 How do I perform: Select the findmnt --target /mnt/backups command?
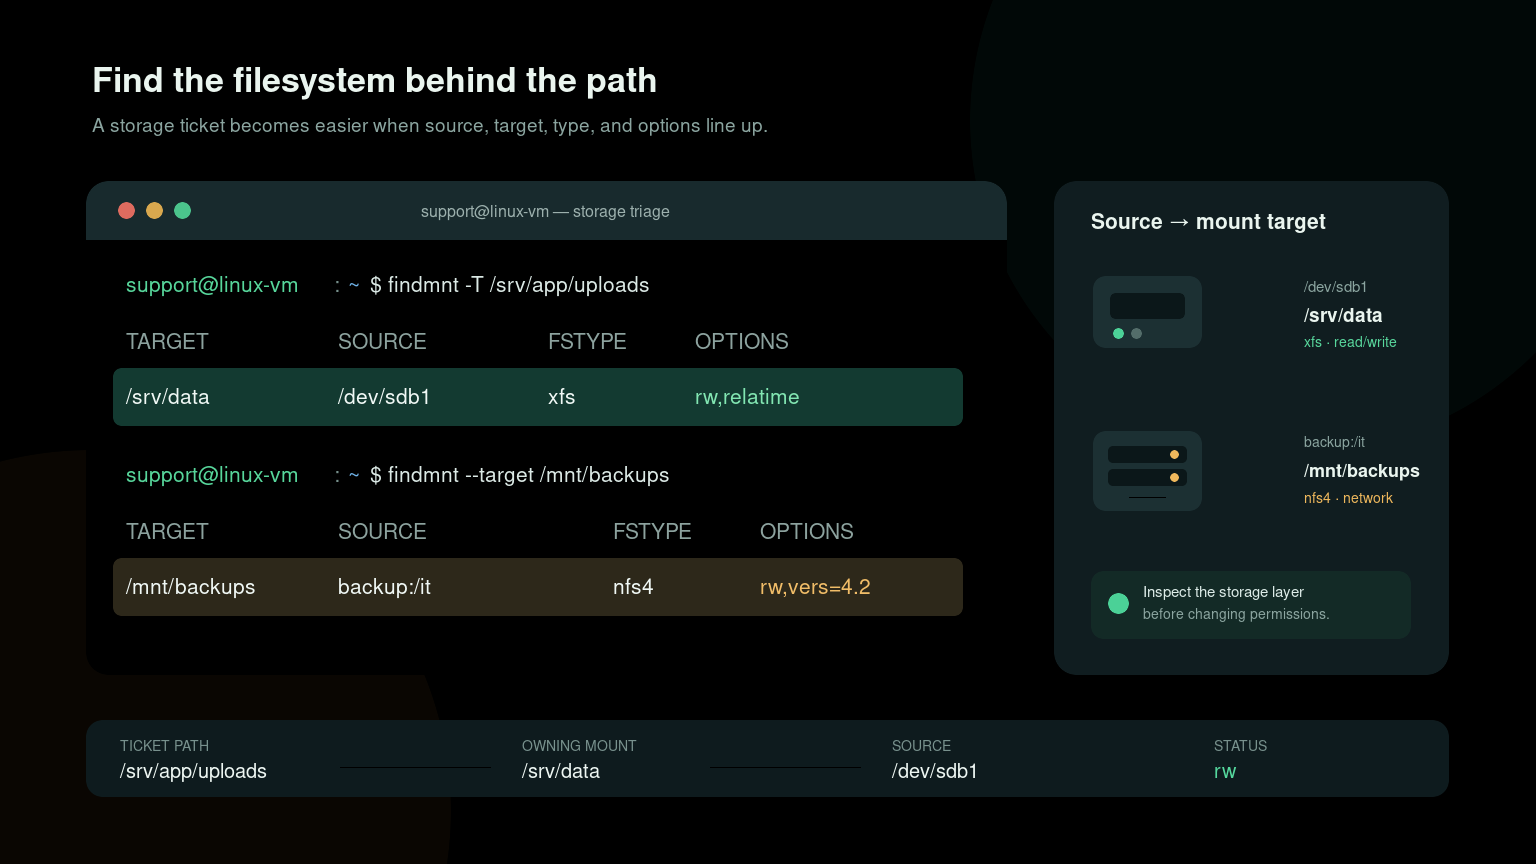(528, 475)
